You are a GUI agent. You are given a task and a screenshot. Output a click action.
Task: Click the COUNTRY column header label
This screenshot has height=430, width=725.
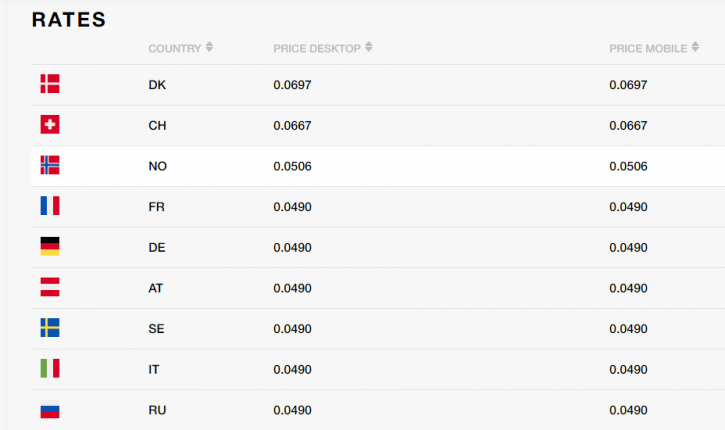point(174,49)
